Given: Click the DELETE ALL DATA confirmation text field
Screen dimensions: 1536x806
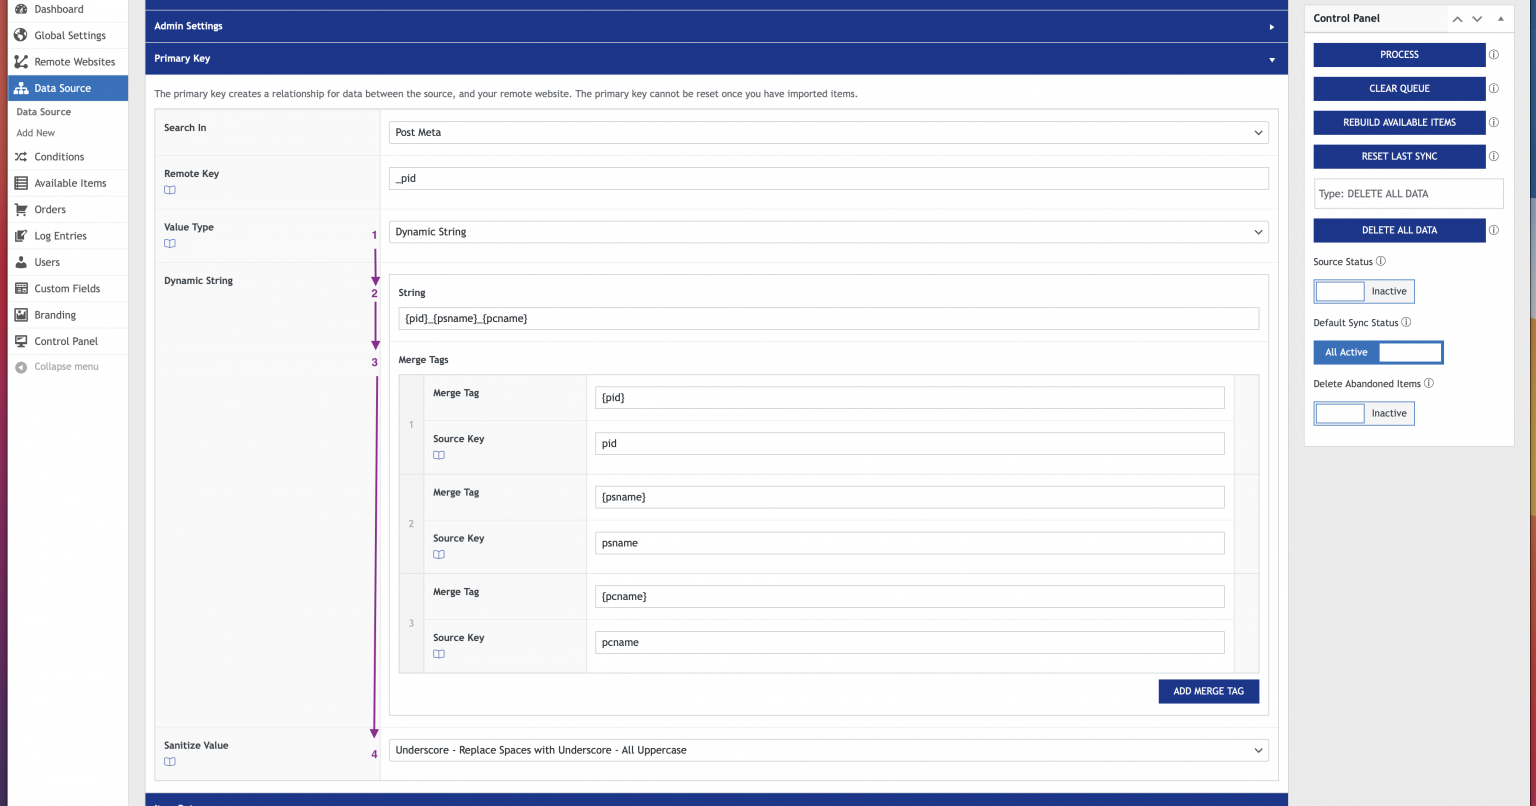Looking at the screenshot, I should click(x=1409, y=194).
